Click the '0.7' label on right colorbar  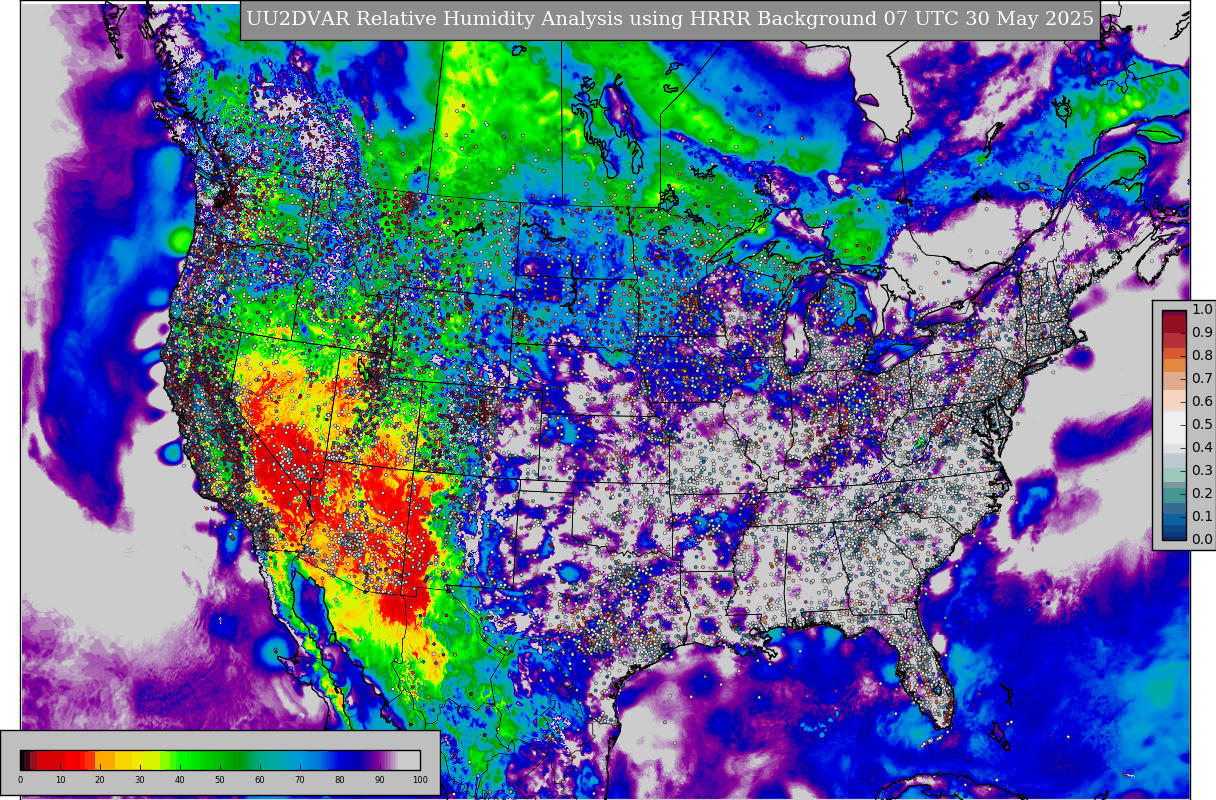[x=1201, y=378]
